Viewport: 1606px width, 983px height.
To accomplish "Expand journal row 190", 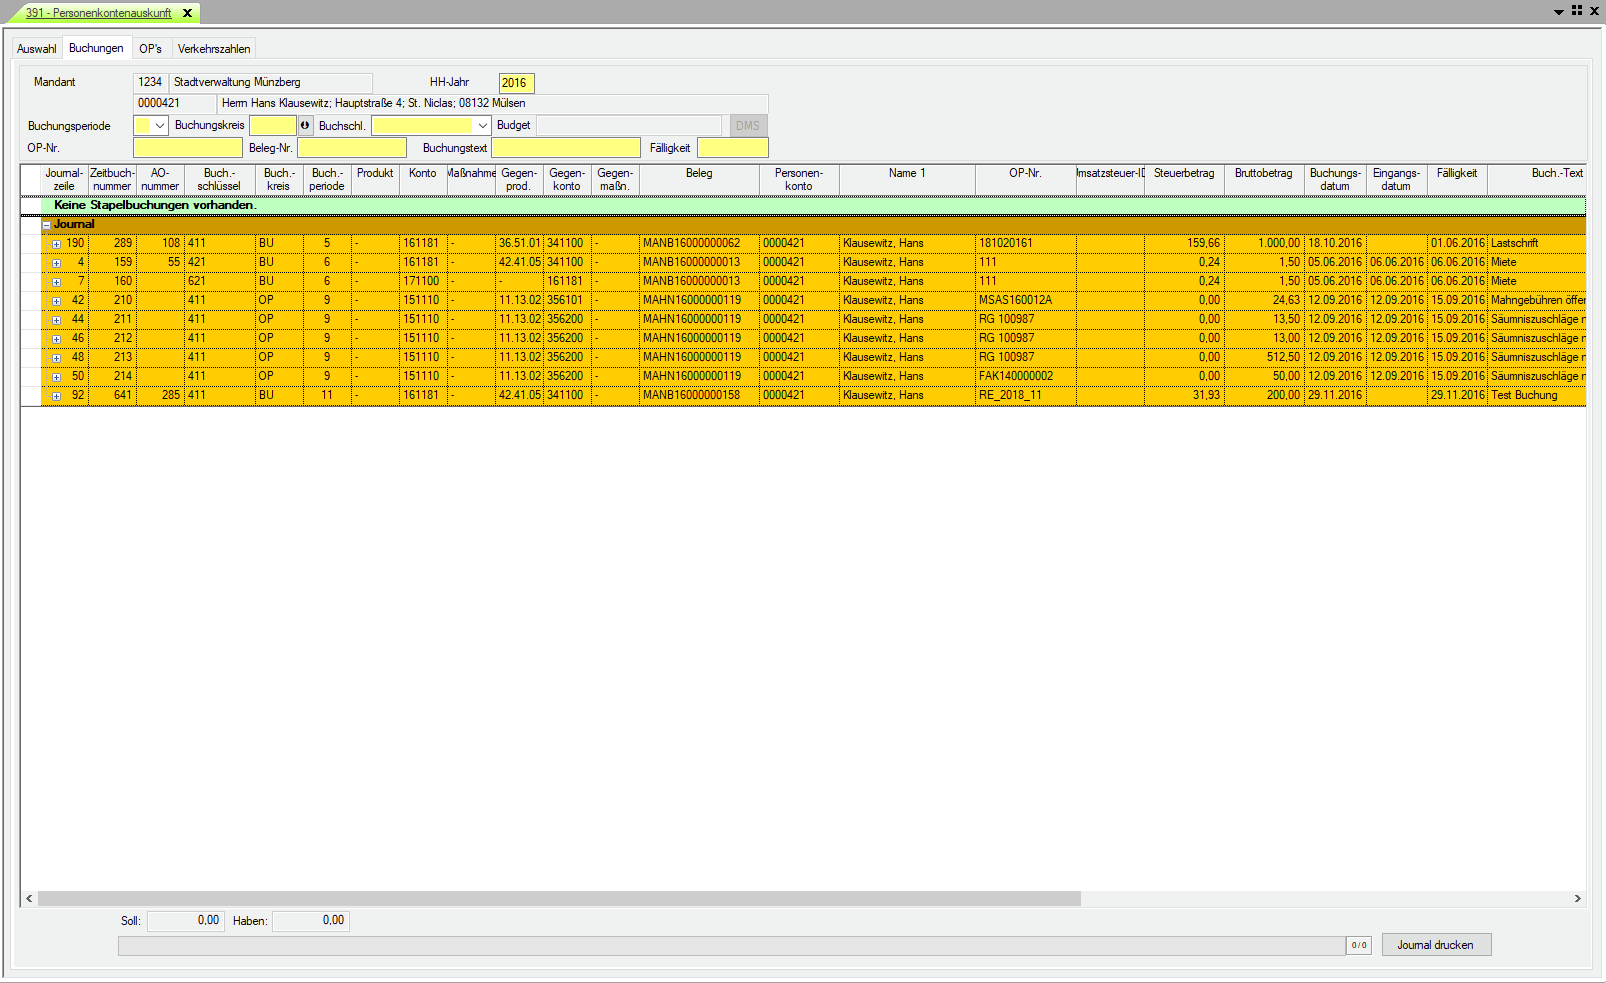I will click(x=56, y=244).
